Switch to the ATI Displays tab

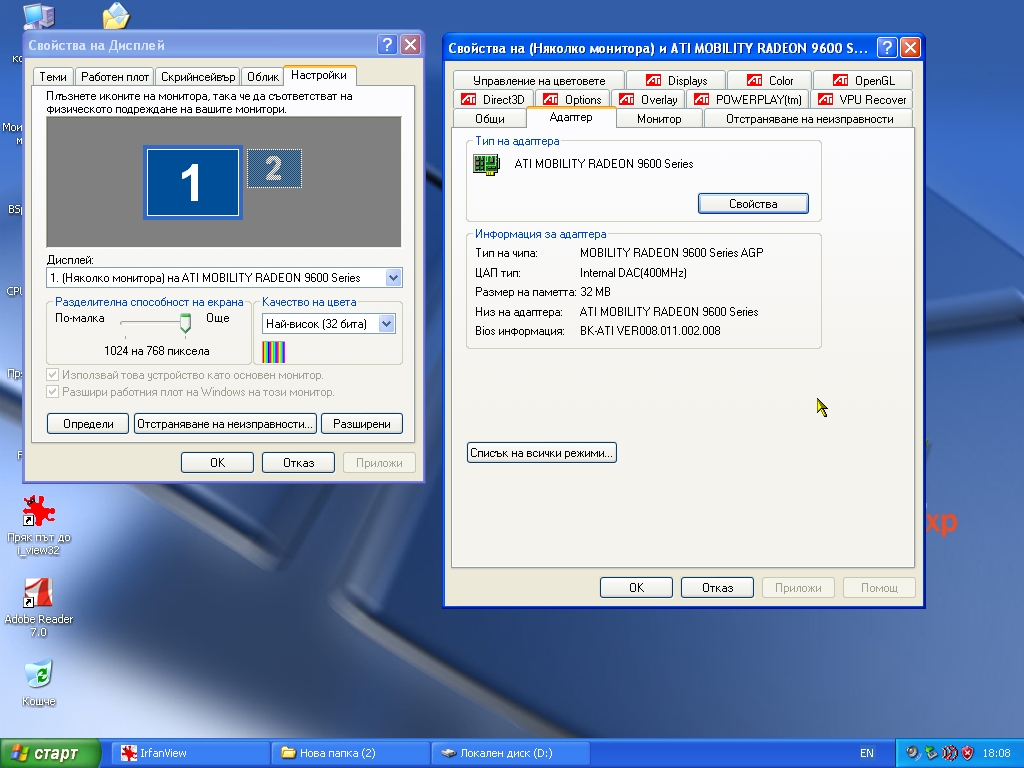pos(676,80)
